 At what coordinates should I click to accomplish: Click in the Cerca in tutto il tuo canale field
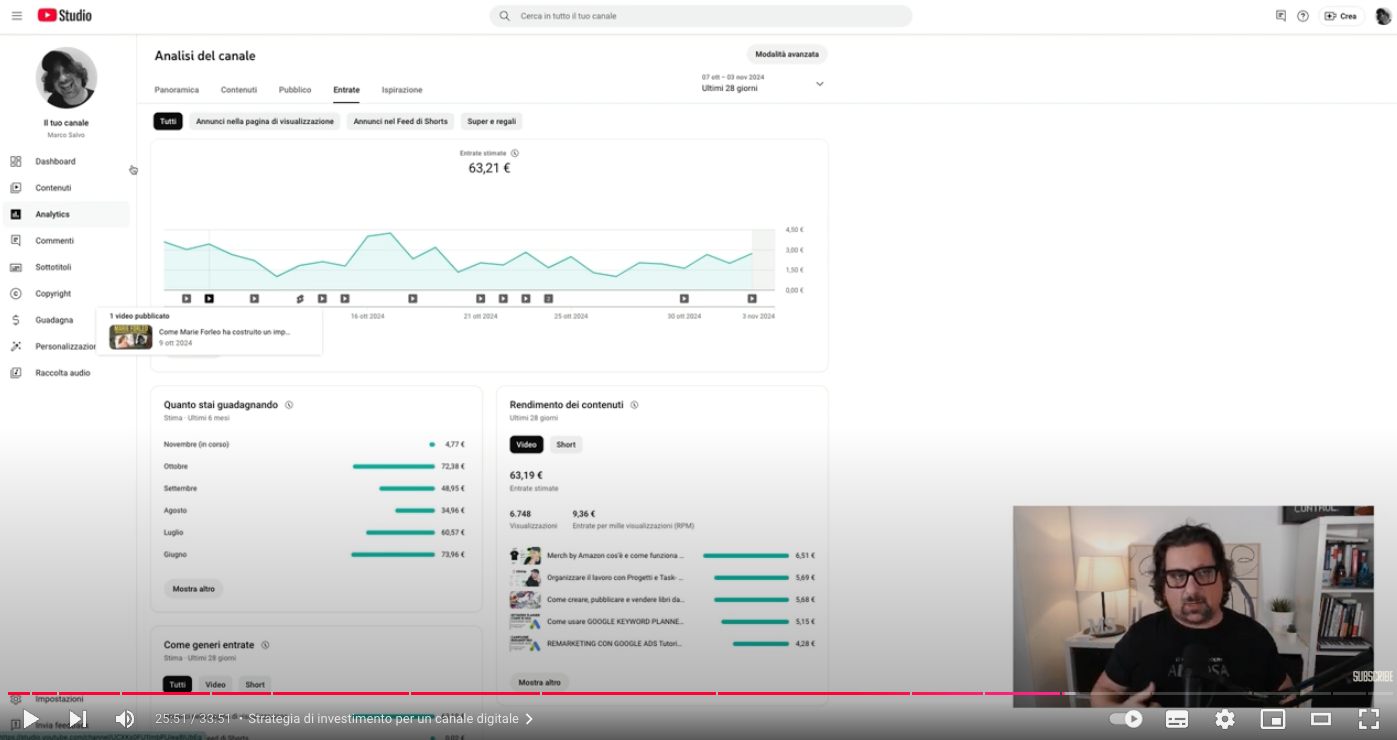[x=701, y=16]
